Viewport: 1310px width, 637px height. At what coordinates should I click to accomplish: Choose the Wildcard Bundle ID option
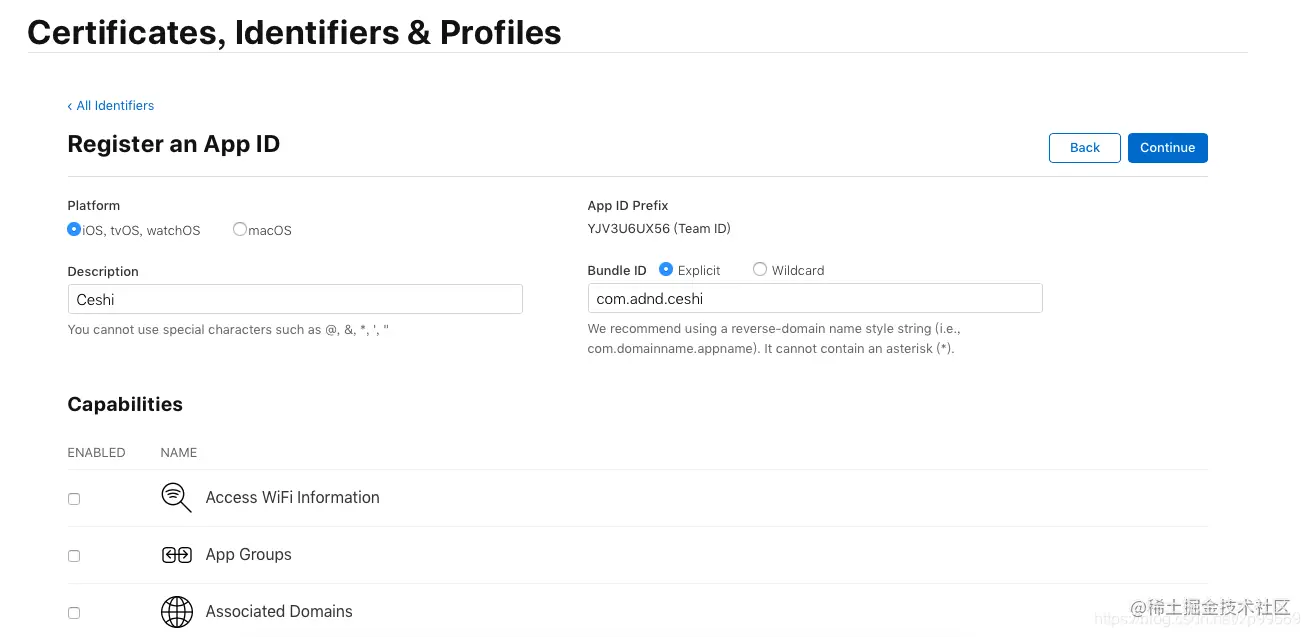[760, 269]
